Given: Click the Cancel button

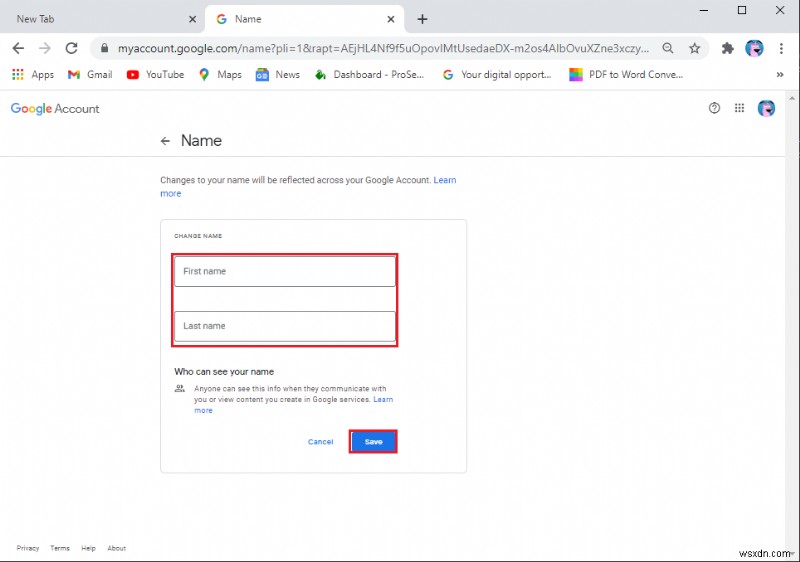Looking at the screenshot, I should 320,442.
